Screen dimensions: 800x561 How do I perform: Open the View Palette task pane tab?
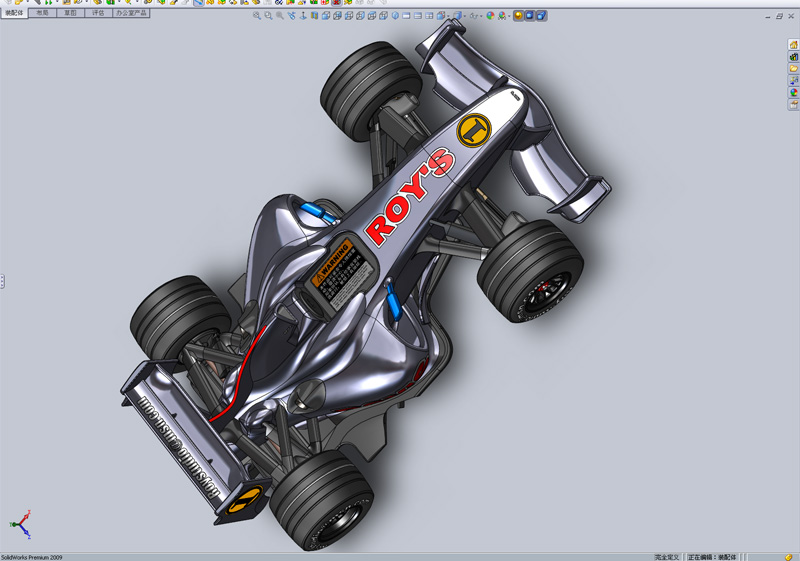pos(793,81)
